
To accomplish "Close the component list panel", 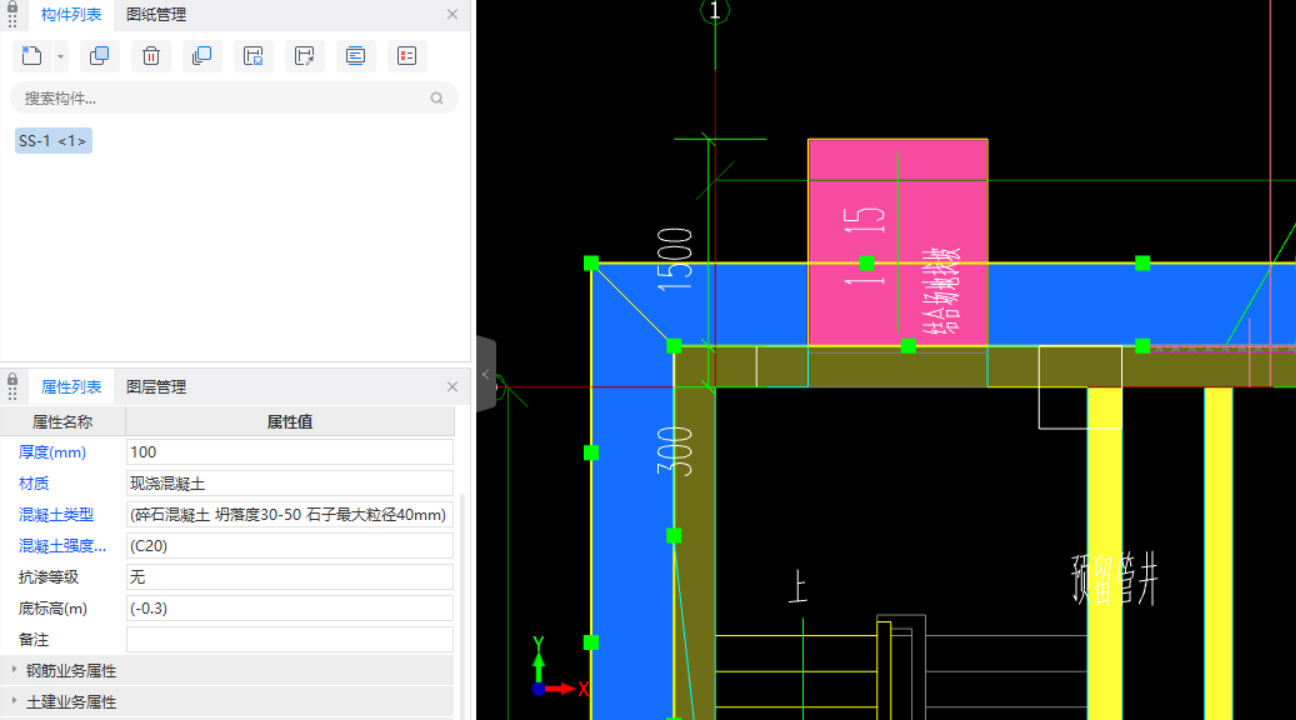I will [x=452, y=15].
